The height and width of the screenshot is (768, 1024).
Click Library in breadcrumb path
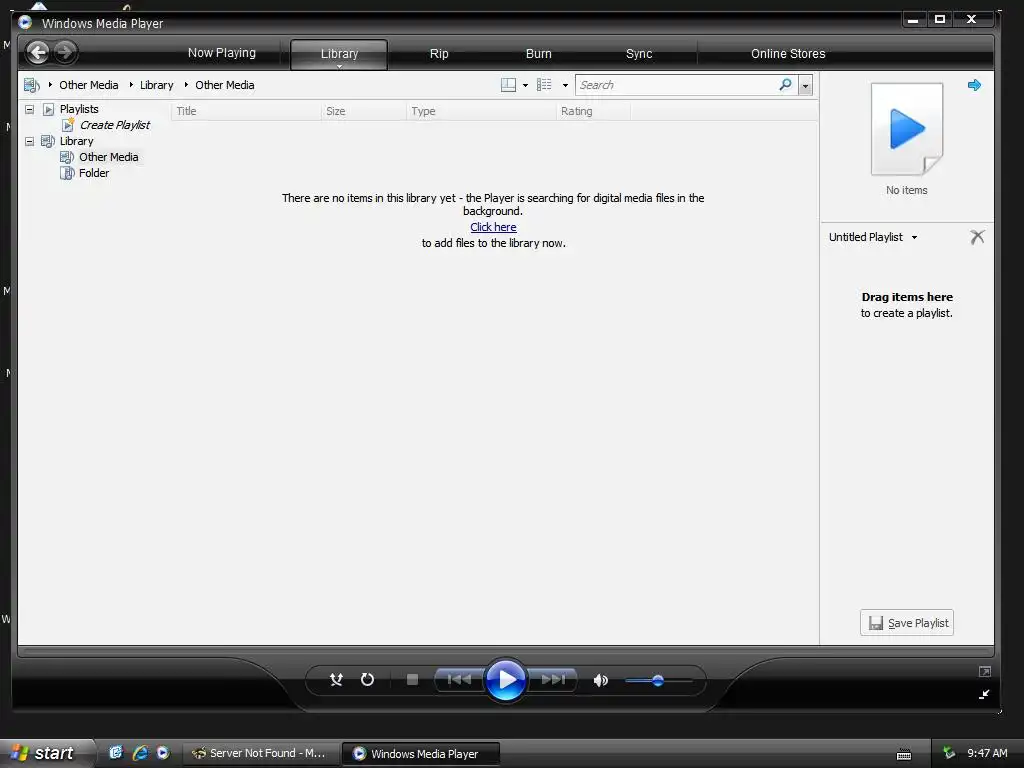pyautogui.click(x=157, y=85)
